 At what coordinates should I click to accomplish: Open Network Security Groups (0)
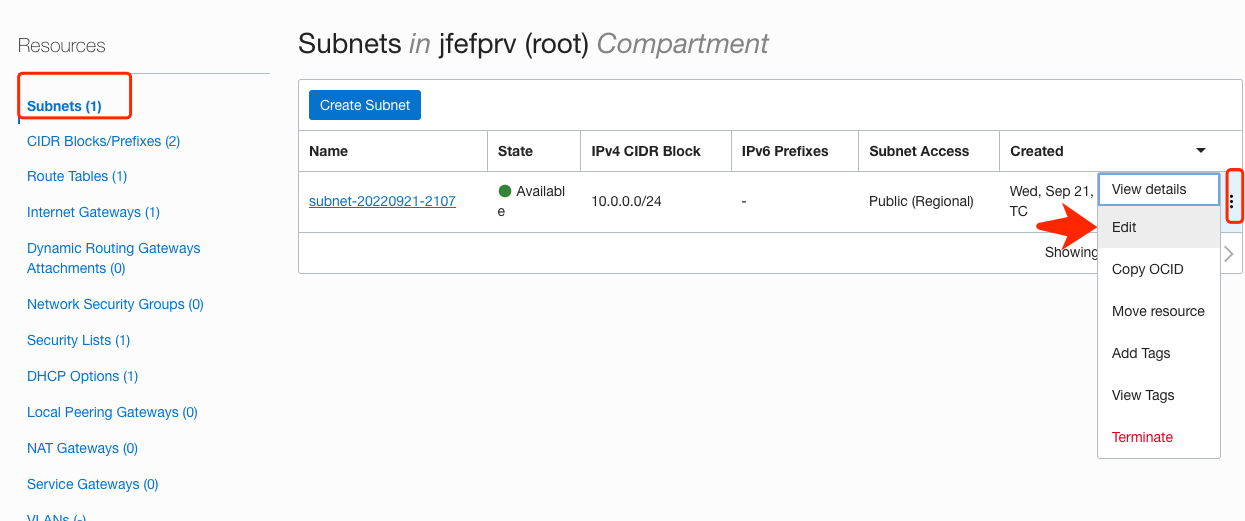pyautogui.click(x=115, y=304)
